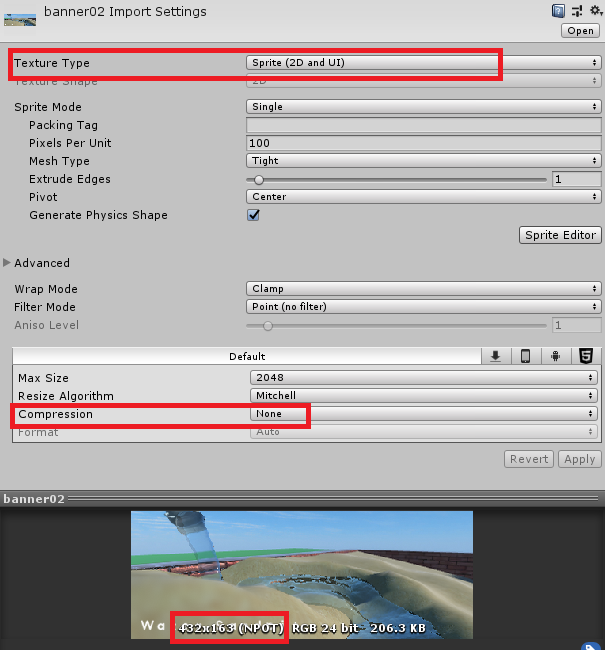This screenshot has width=605, height=650.
Task: Click the '206.3 KB' file size text
Action: pyautogui.click(x=398, y=628)
